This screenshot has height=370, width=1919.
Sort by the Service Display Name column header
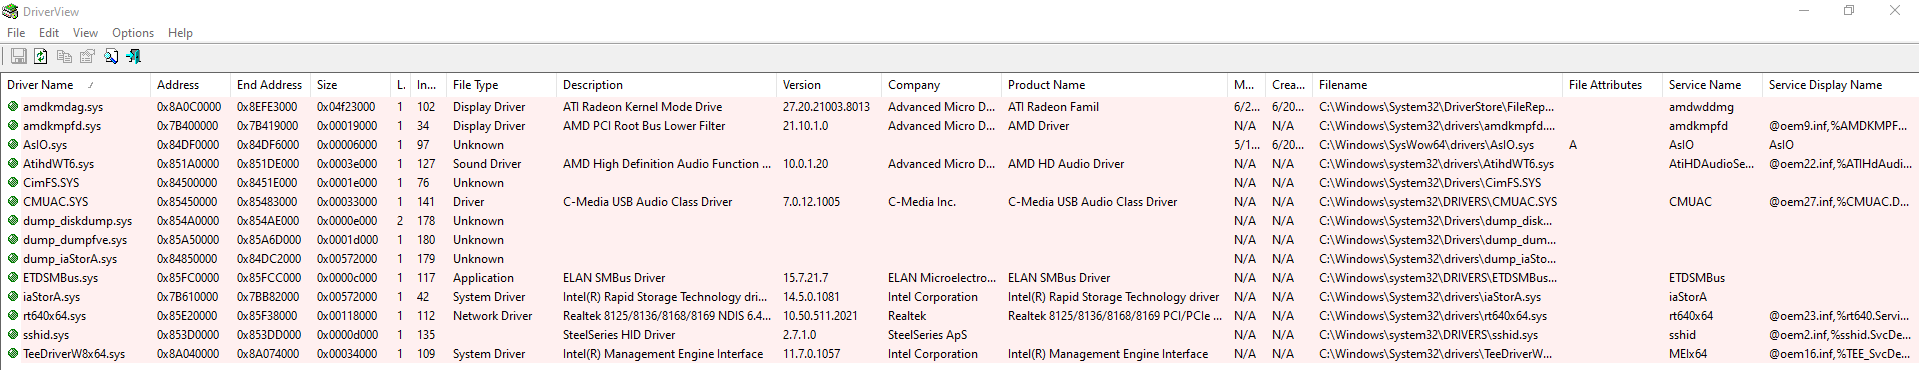tap(1840, 85)
